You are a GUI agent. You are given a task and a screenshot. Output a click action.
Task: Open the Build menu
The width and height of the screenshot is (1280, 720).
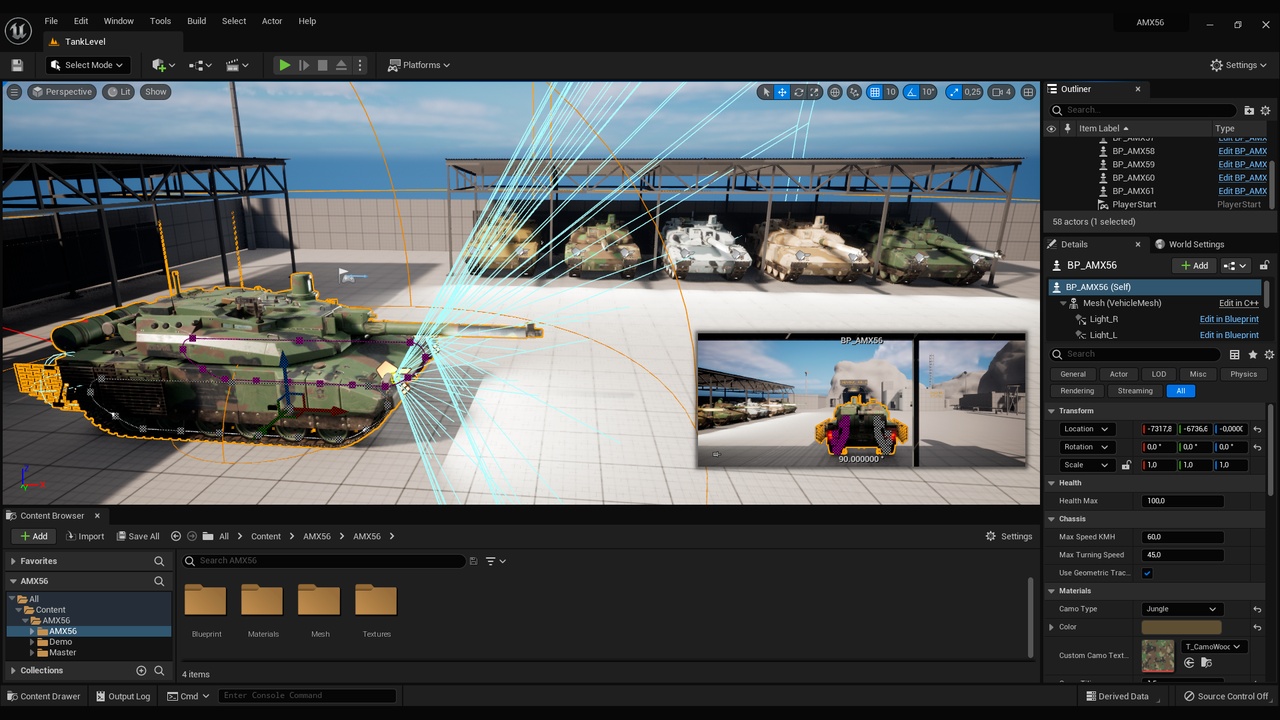(197, 21)
